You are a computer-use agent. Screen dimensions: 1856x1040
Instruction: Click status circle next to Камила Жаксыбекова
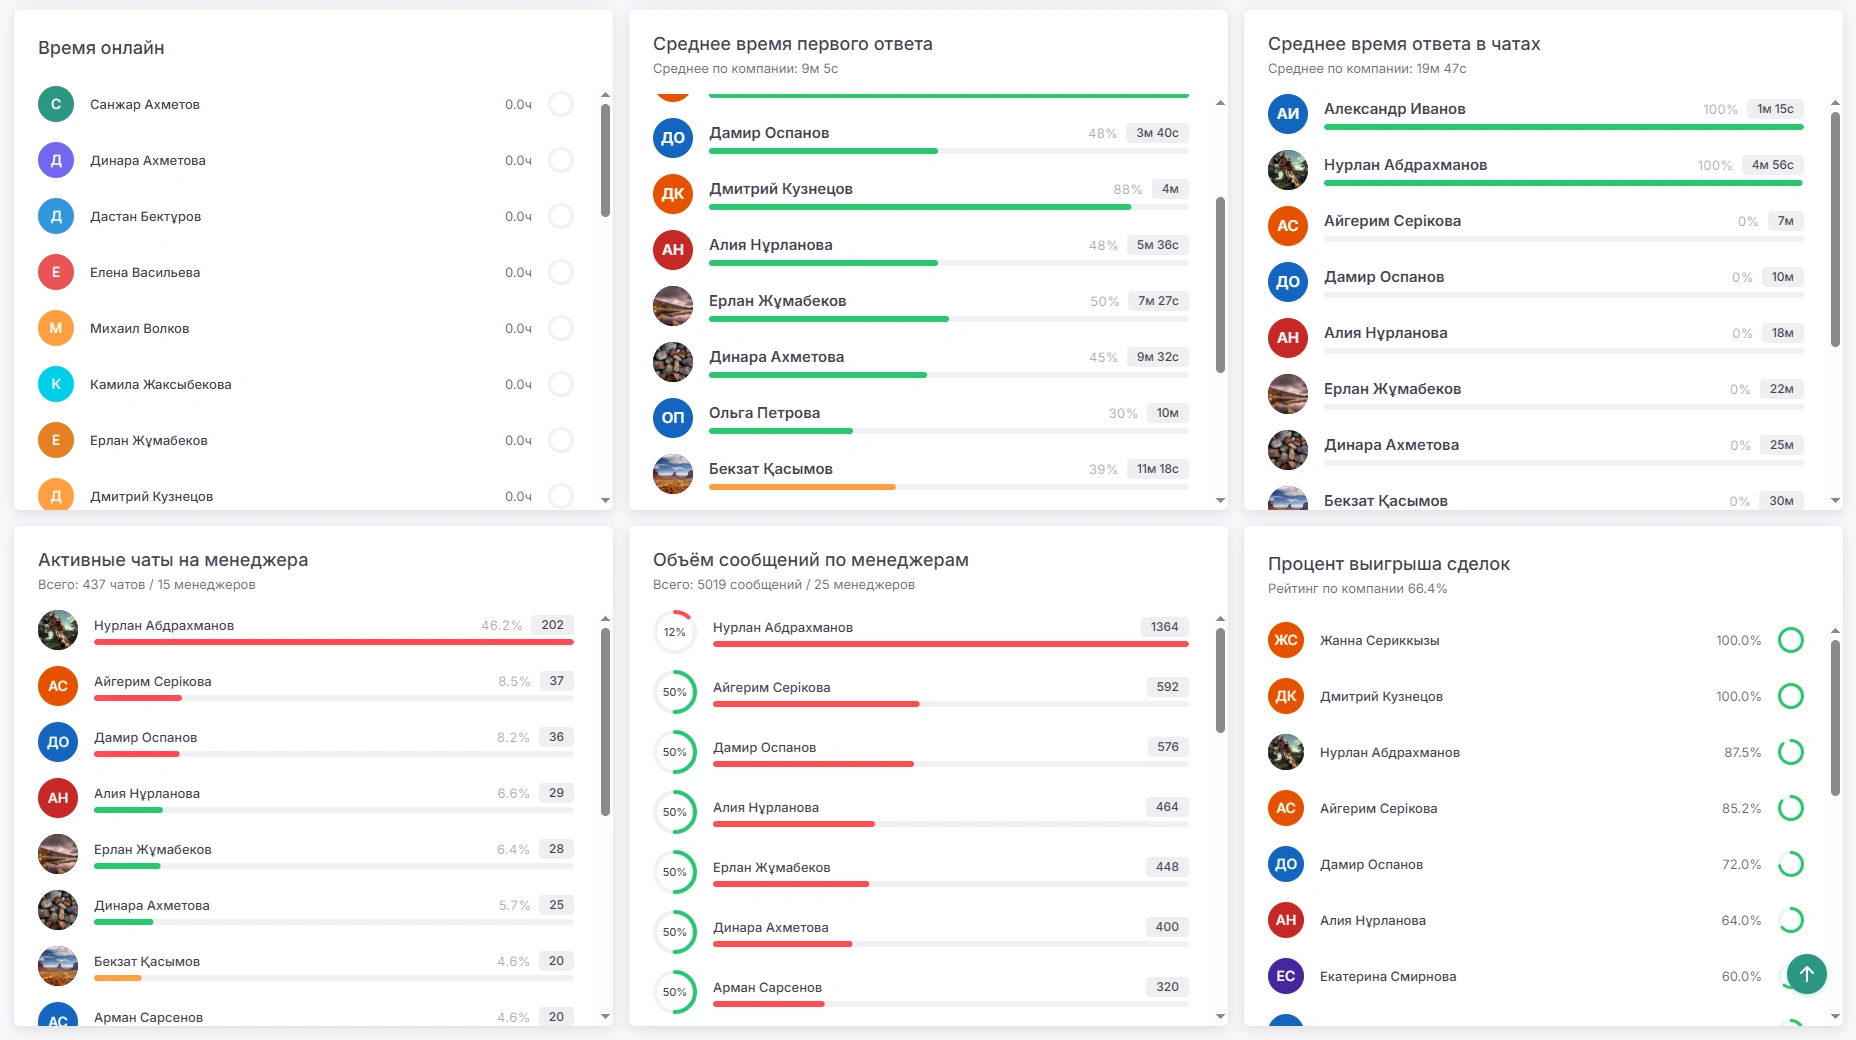click(x=561, y=384)
